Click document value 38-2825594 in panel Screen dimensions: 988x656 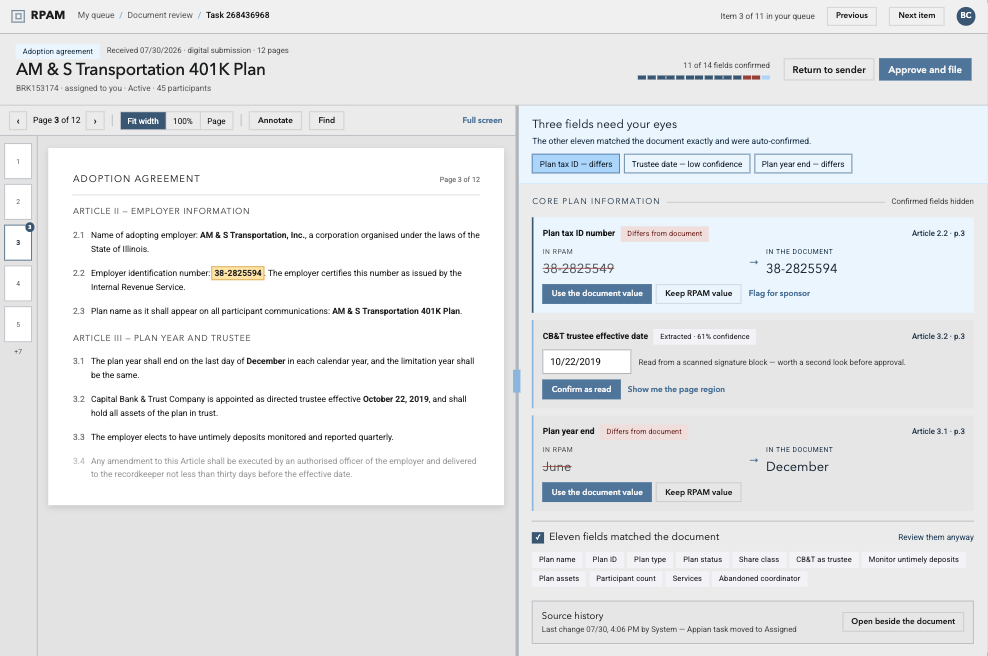801,269
